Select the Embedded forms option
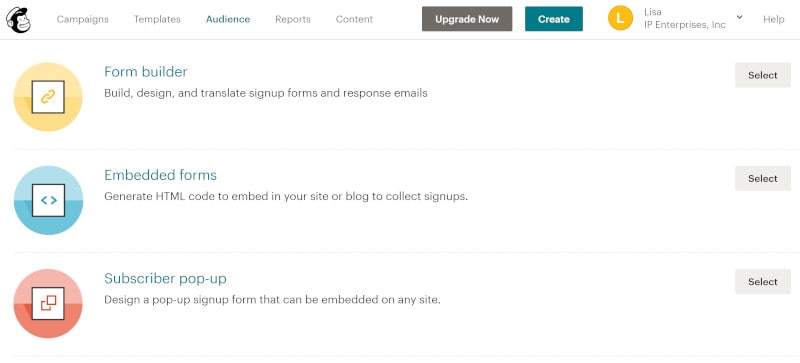 763,178
